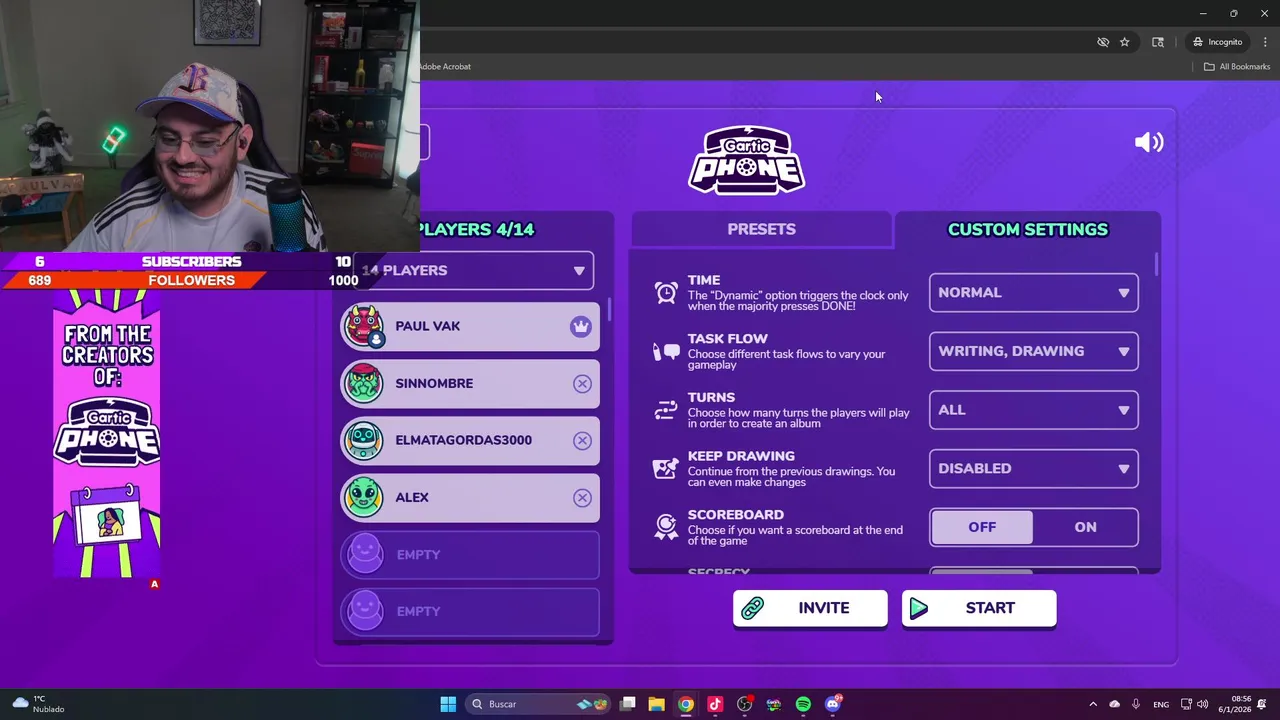Click the crown icon next to PAUL VAK
Viewport: 1280px width, 720px height.
581,326
